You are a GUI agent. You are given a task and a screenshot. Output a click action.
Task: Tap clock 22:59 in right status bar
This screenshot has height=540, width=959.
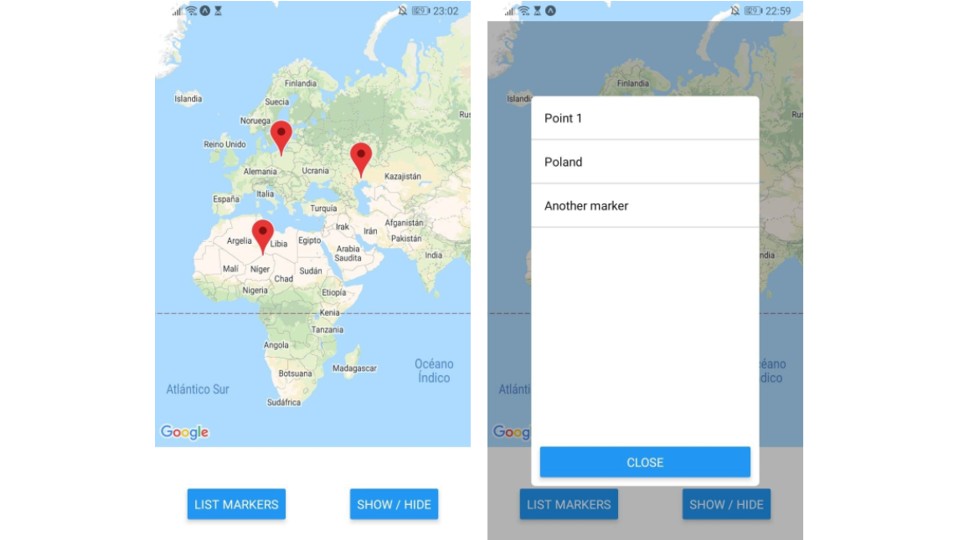click(778, 11)
